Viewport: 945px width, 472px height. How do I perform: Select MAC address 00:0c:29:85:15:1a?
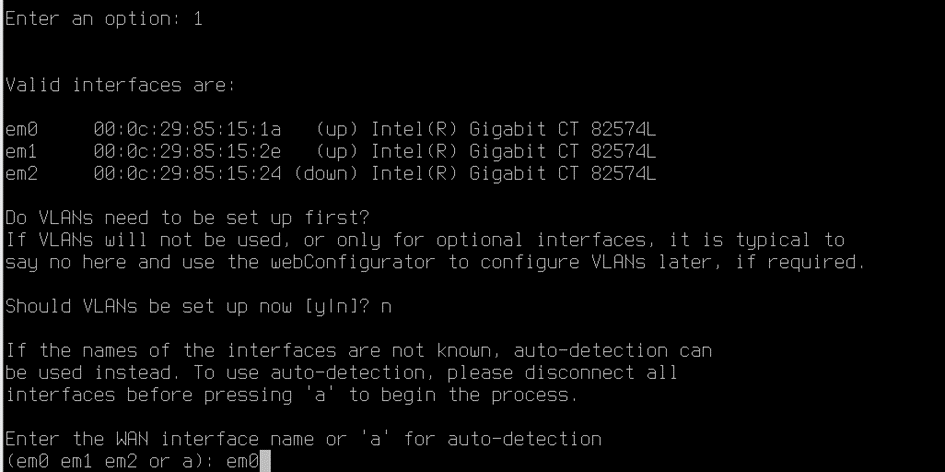tap(187, 130)
